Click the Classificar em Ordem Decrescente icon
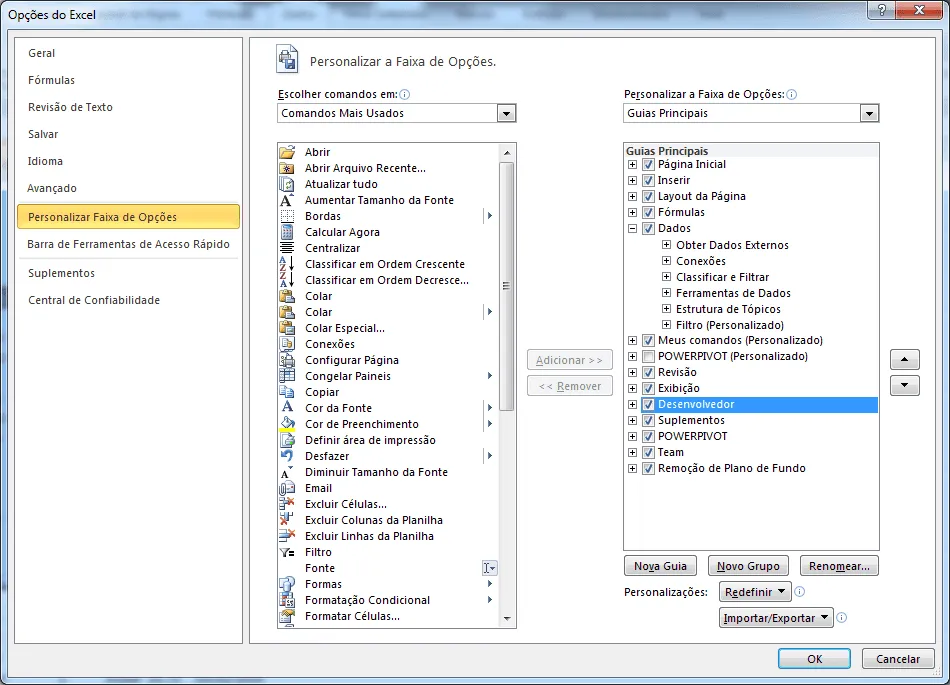Image resolution: width=950 pixels, height=685 pixels. click(287, 280)
